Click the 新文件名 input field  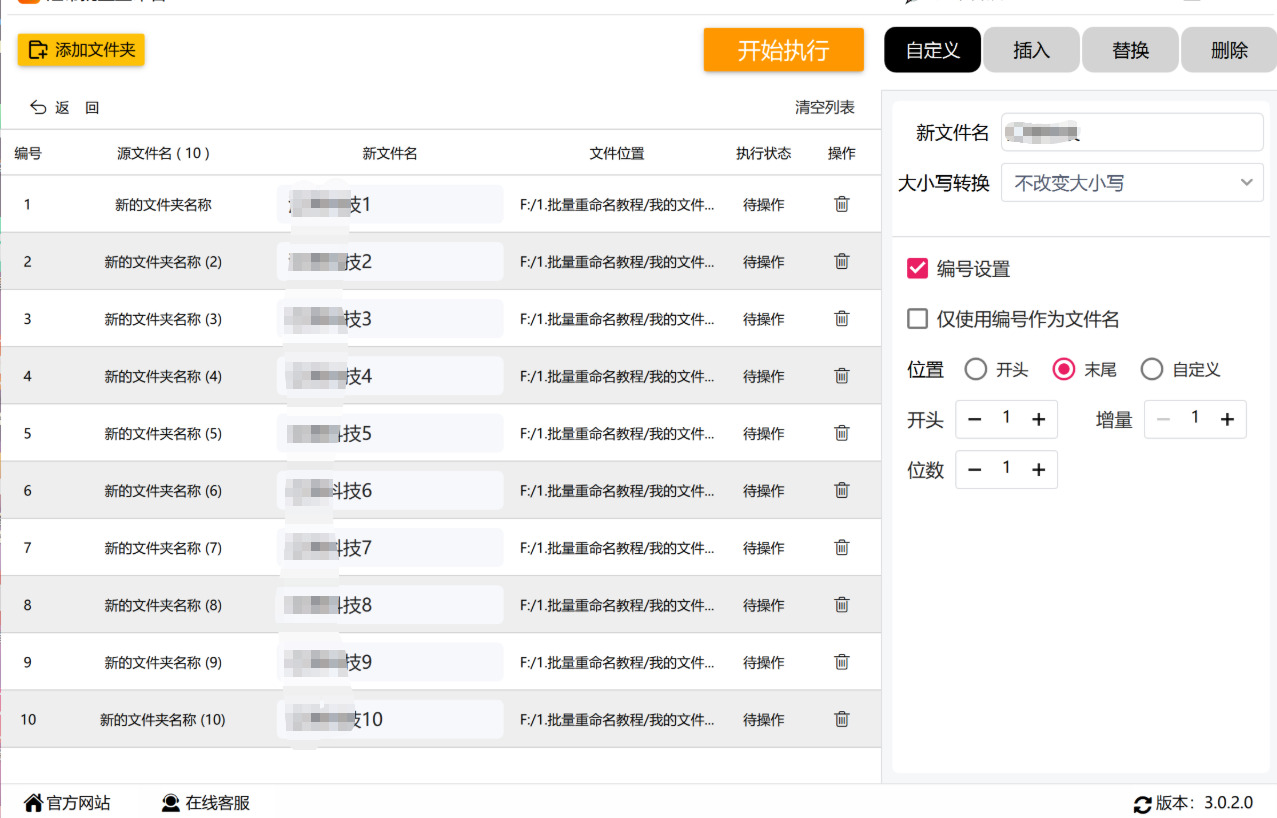[1132, 132]
